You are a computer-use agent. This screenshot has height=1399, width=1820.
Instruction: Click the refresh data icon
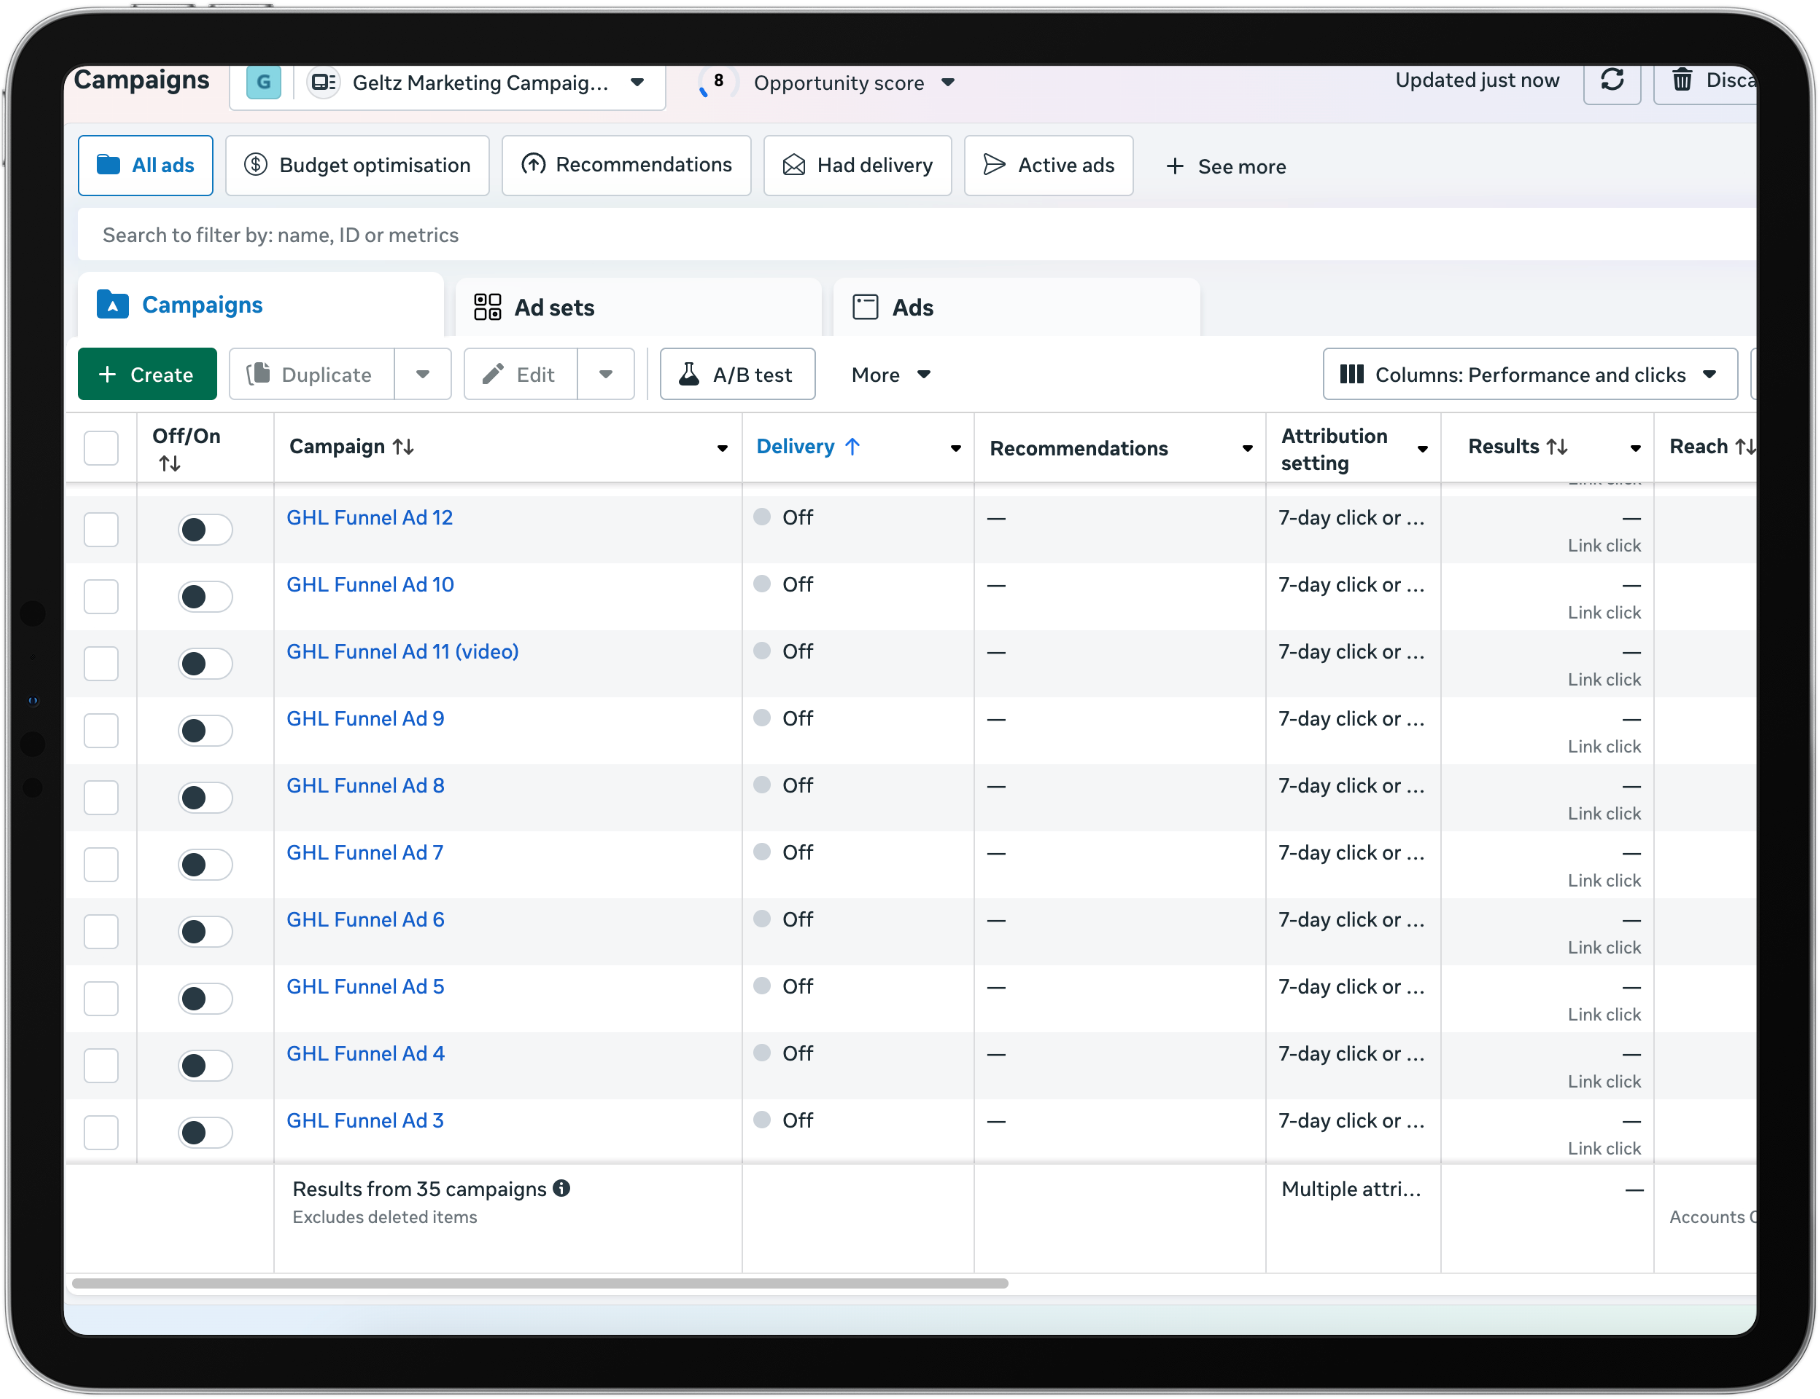1611,81
